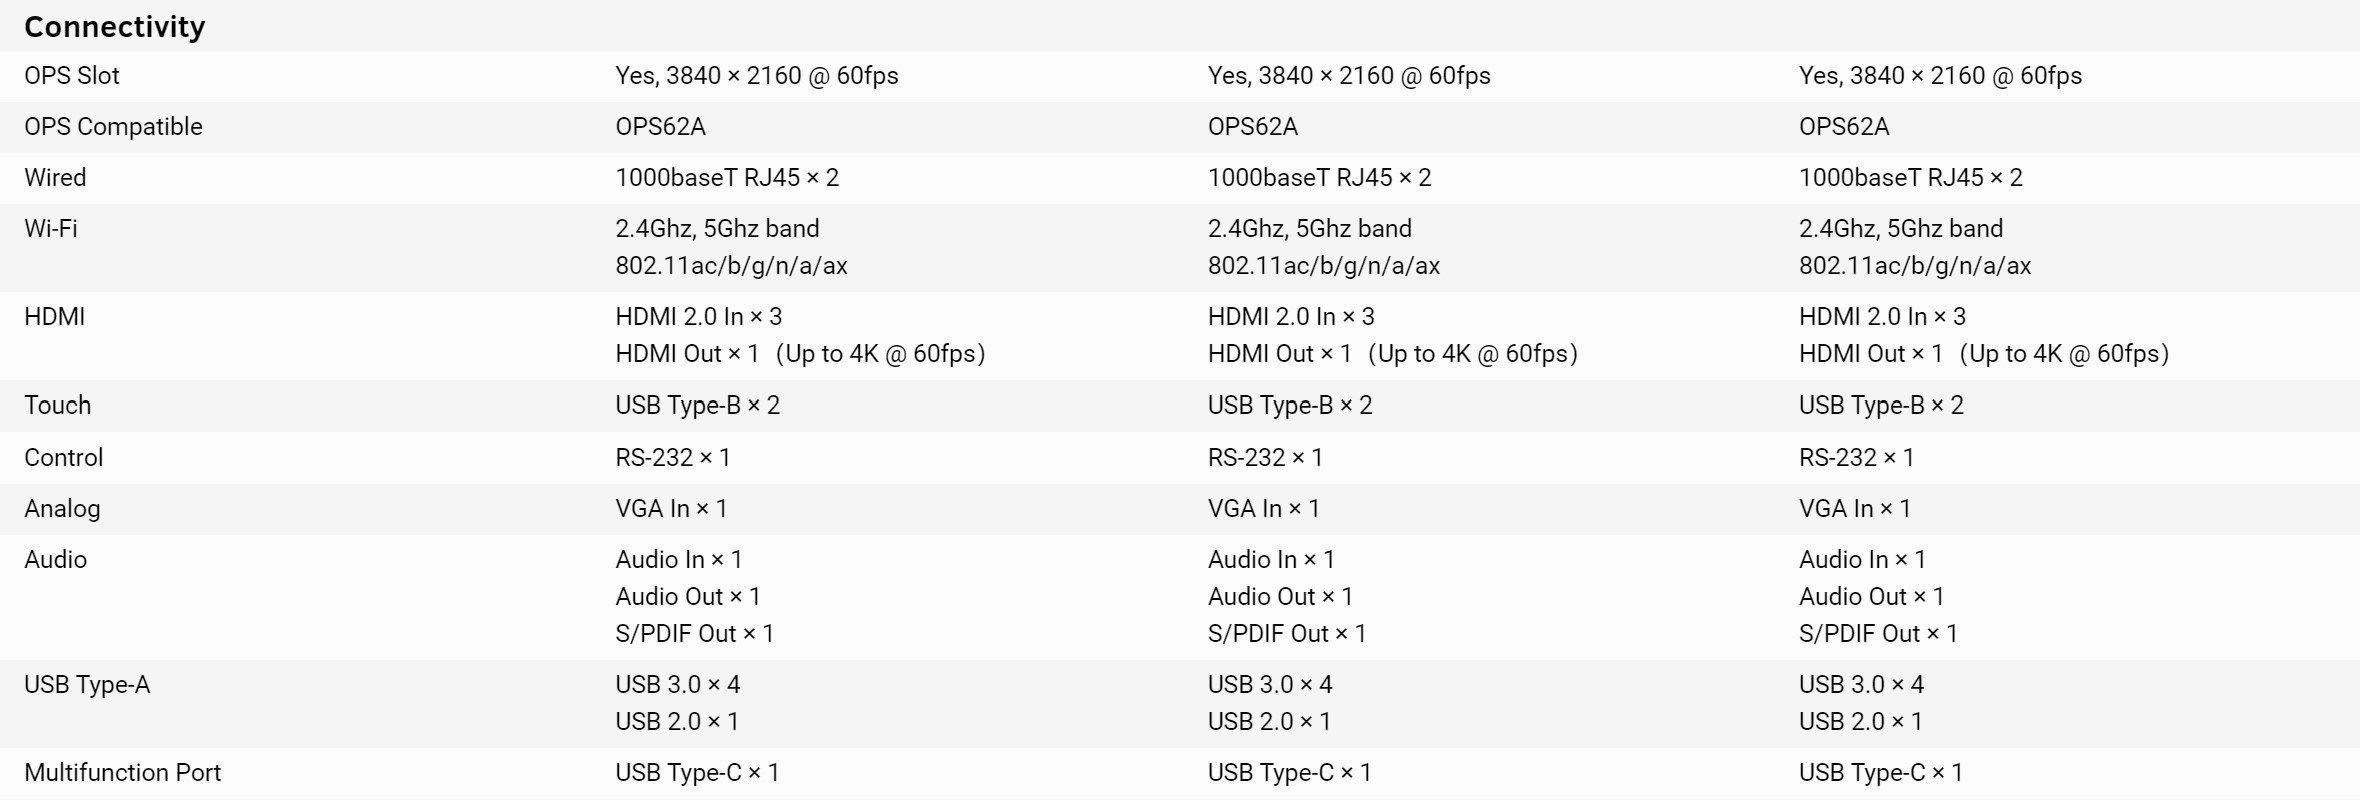2360x800 pixels.
Task: Click the Connectivity section heading
Action: point(114,27)
